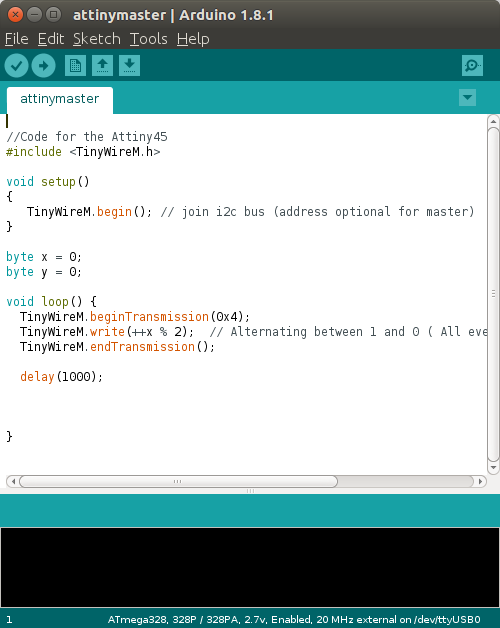Click the board info text in status bar
This screenshot has width=500, height=628.
tap(294, 620)
